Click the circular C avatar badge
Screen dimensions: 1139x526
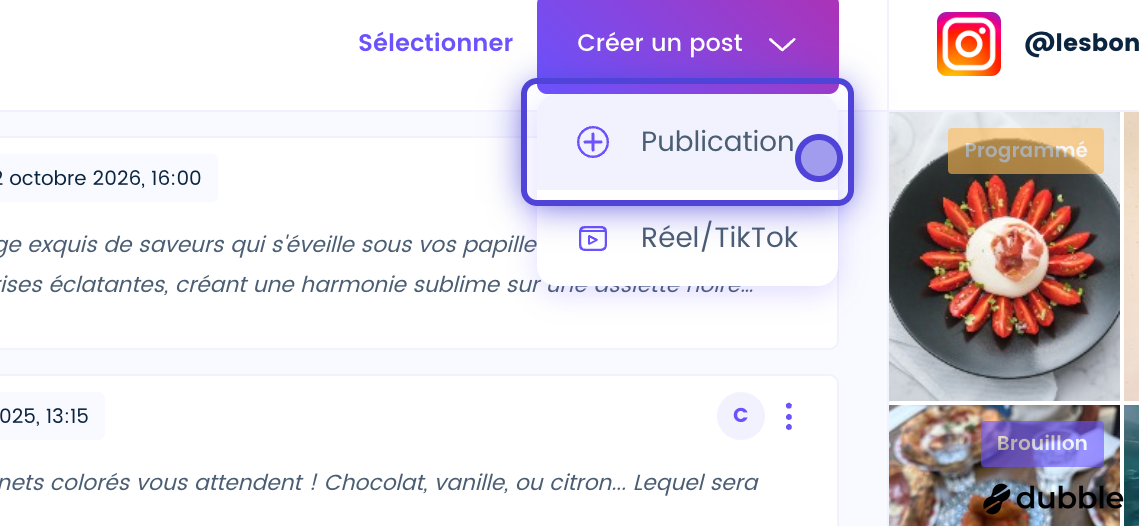tap(740, 416)
